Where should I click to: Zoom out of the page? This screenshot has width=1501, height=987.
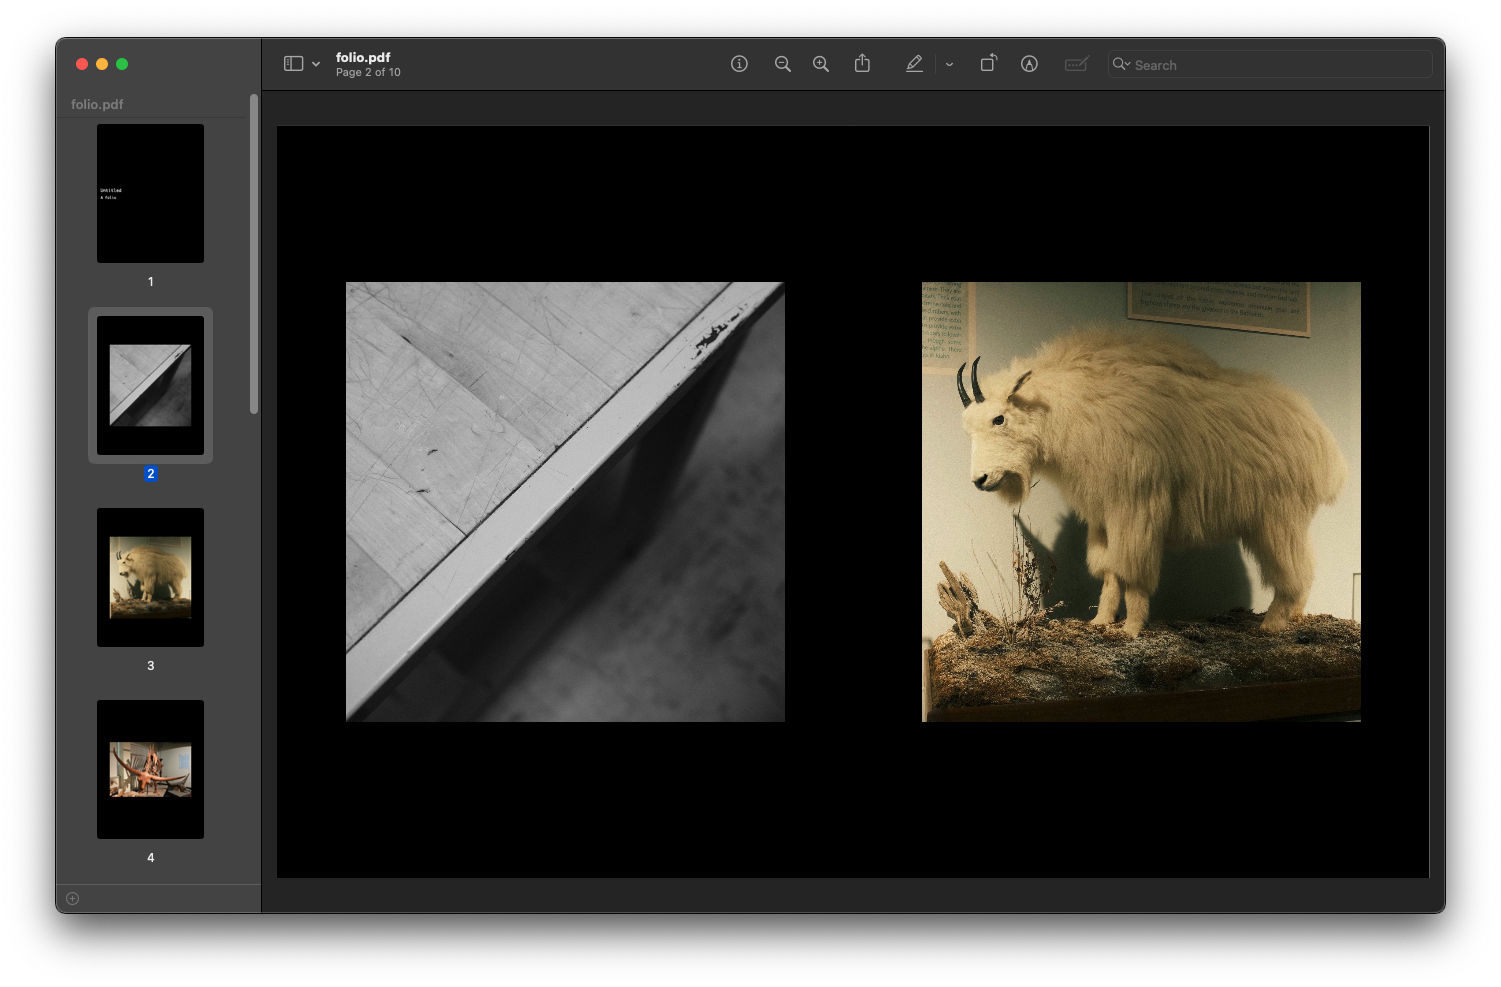[782, 64]
